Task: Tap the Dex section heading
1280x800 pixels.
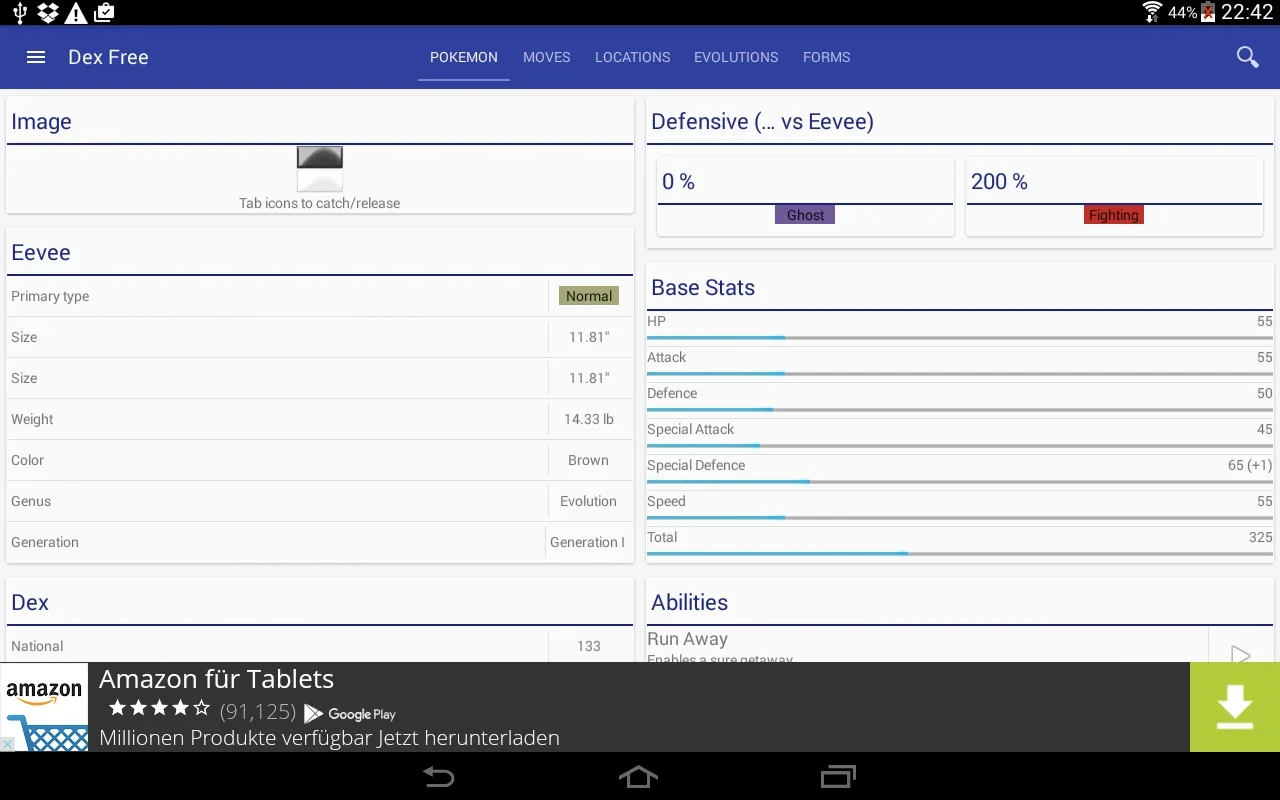Action: 30,603
